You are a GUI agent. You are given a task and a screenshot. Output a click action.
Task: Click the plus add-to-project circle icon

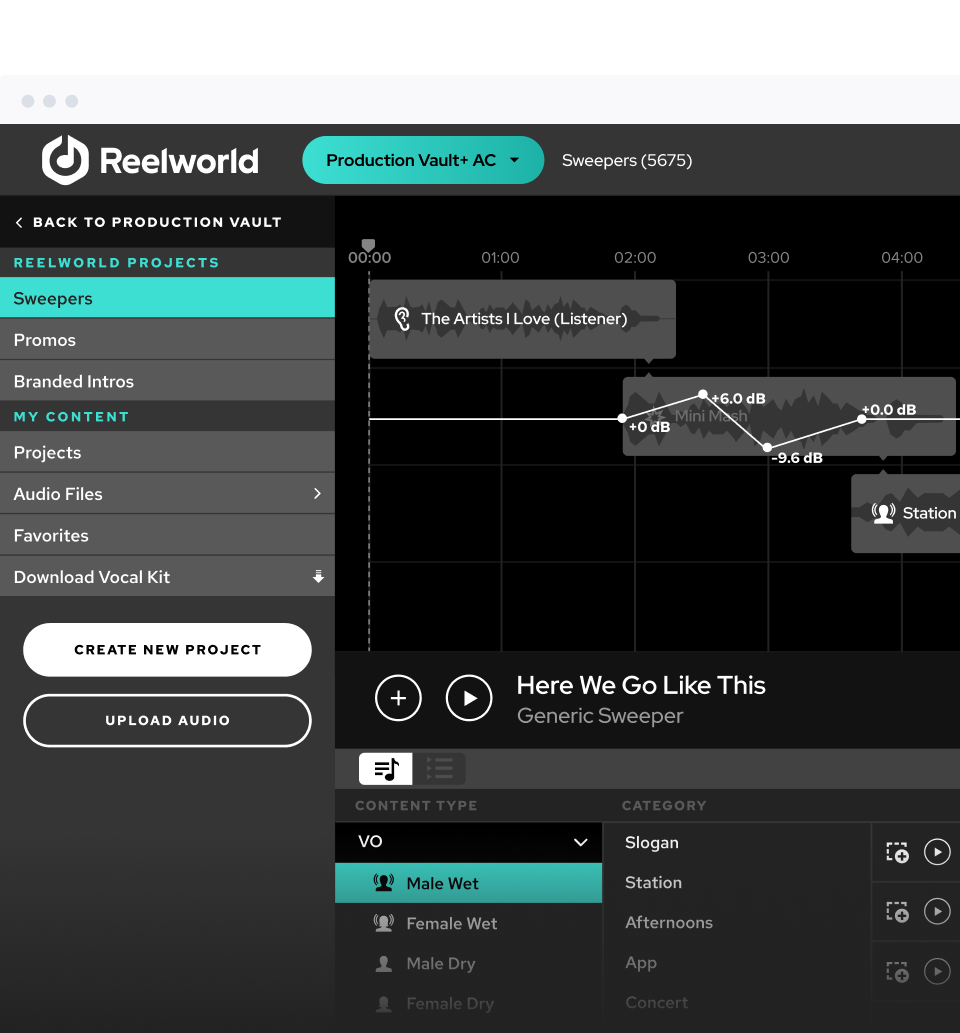398,698
